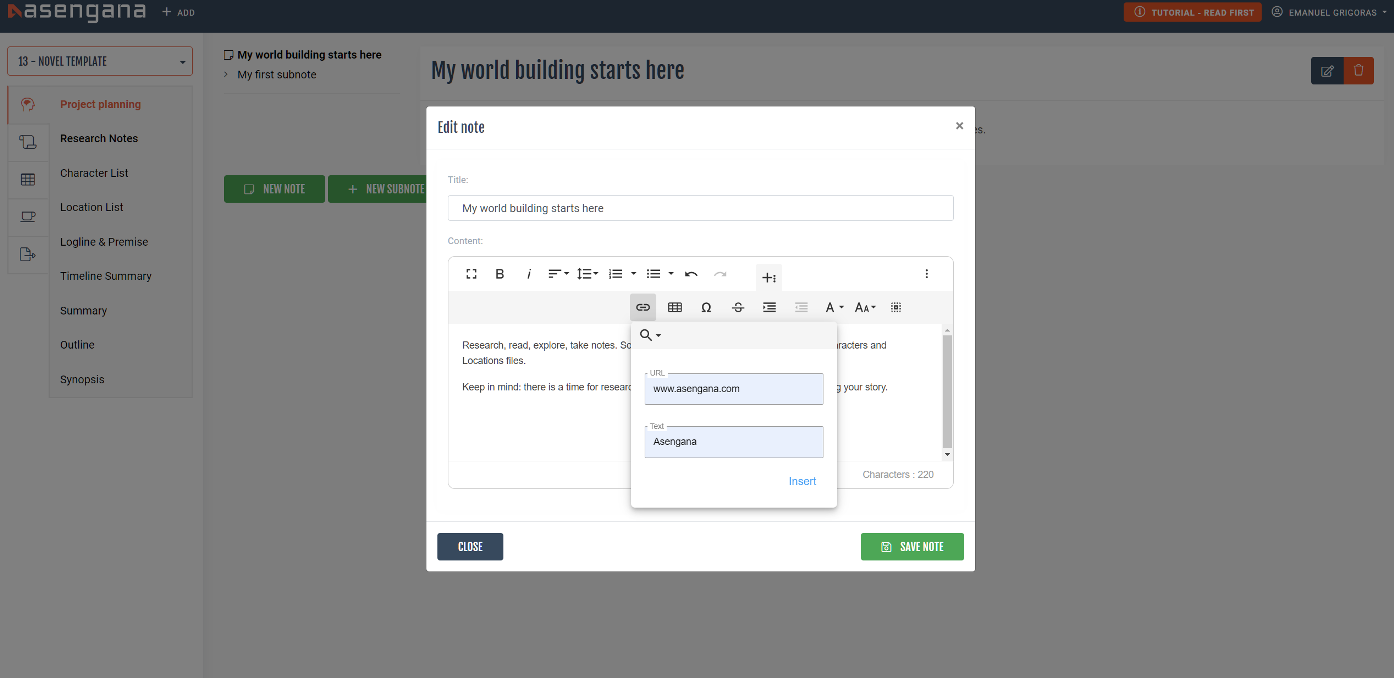Click the increase indent icon
This screenshot has height=678, width=1394.
(x=769, y=307)
